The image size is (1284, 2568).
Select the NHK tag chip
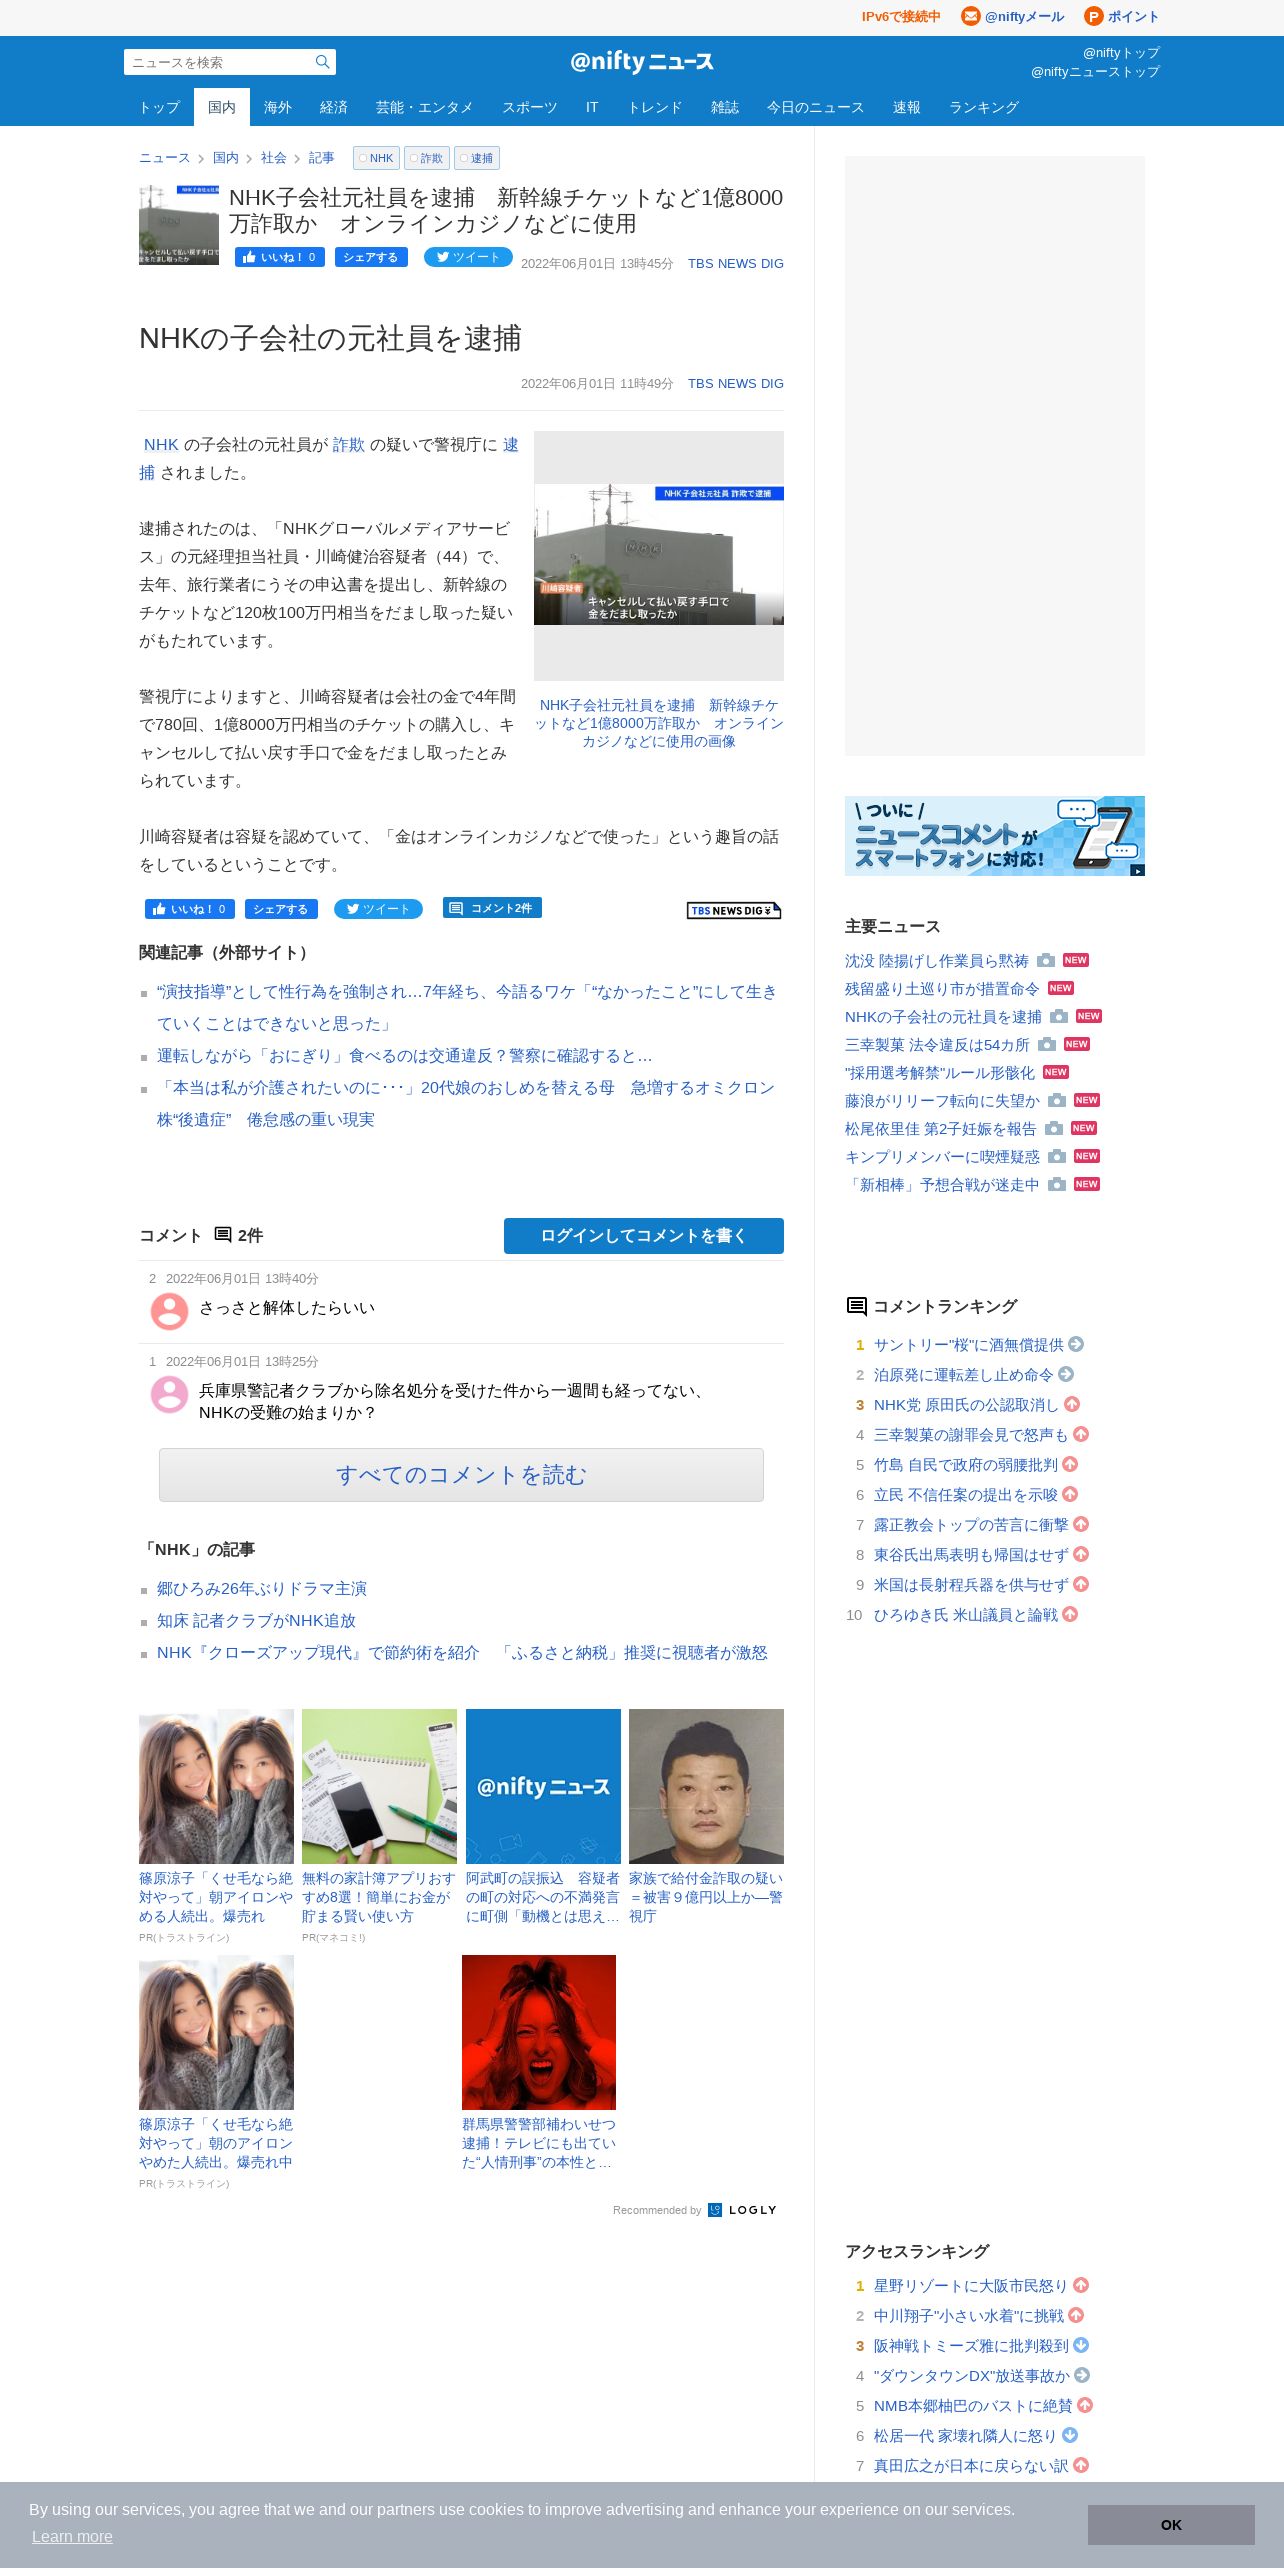[x=376, y=158]
